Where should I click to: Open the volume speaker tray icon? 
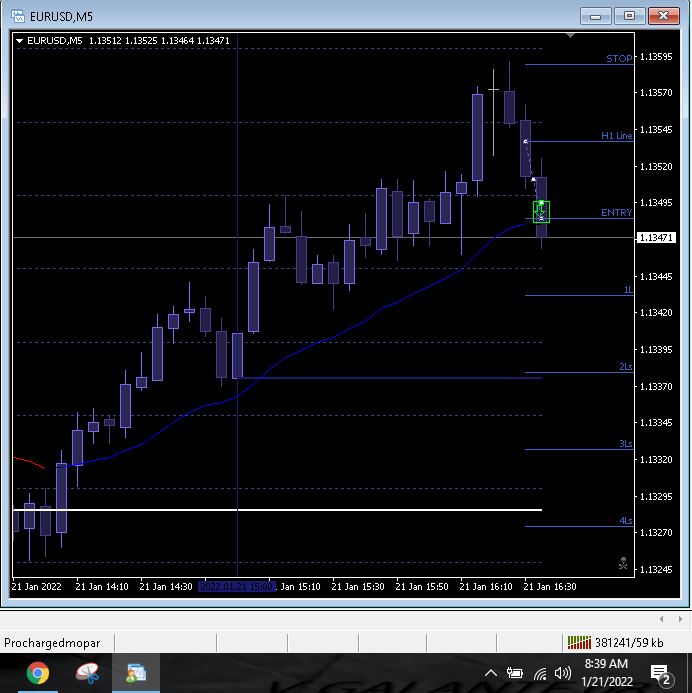point(563,674)
